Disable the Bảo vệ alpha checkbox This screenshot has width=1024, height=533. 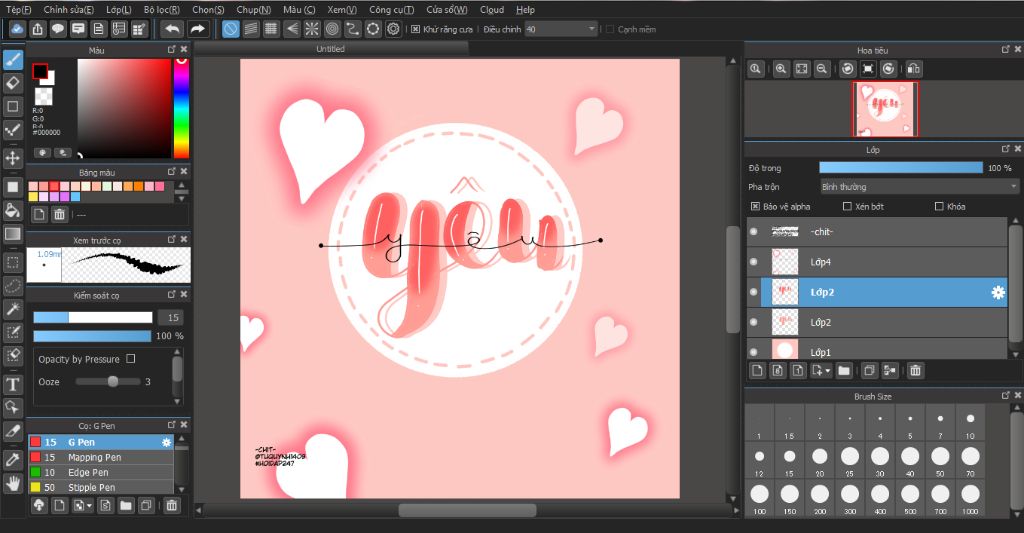click(x=755, y=206)
